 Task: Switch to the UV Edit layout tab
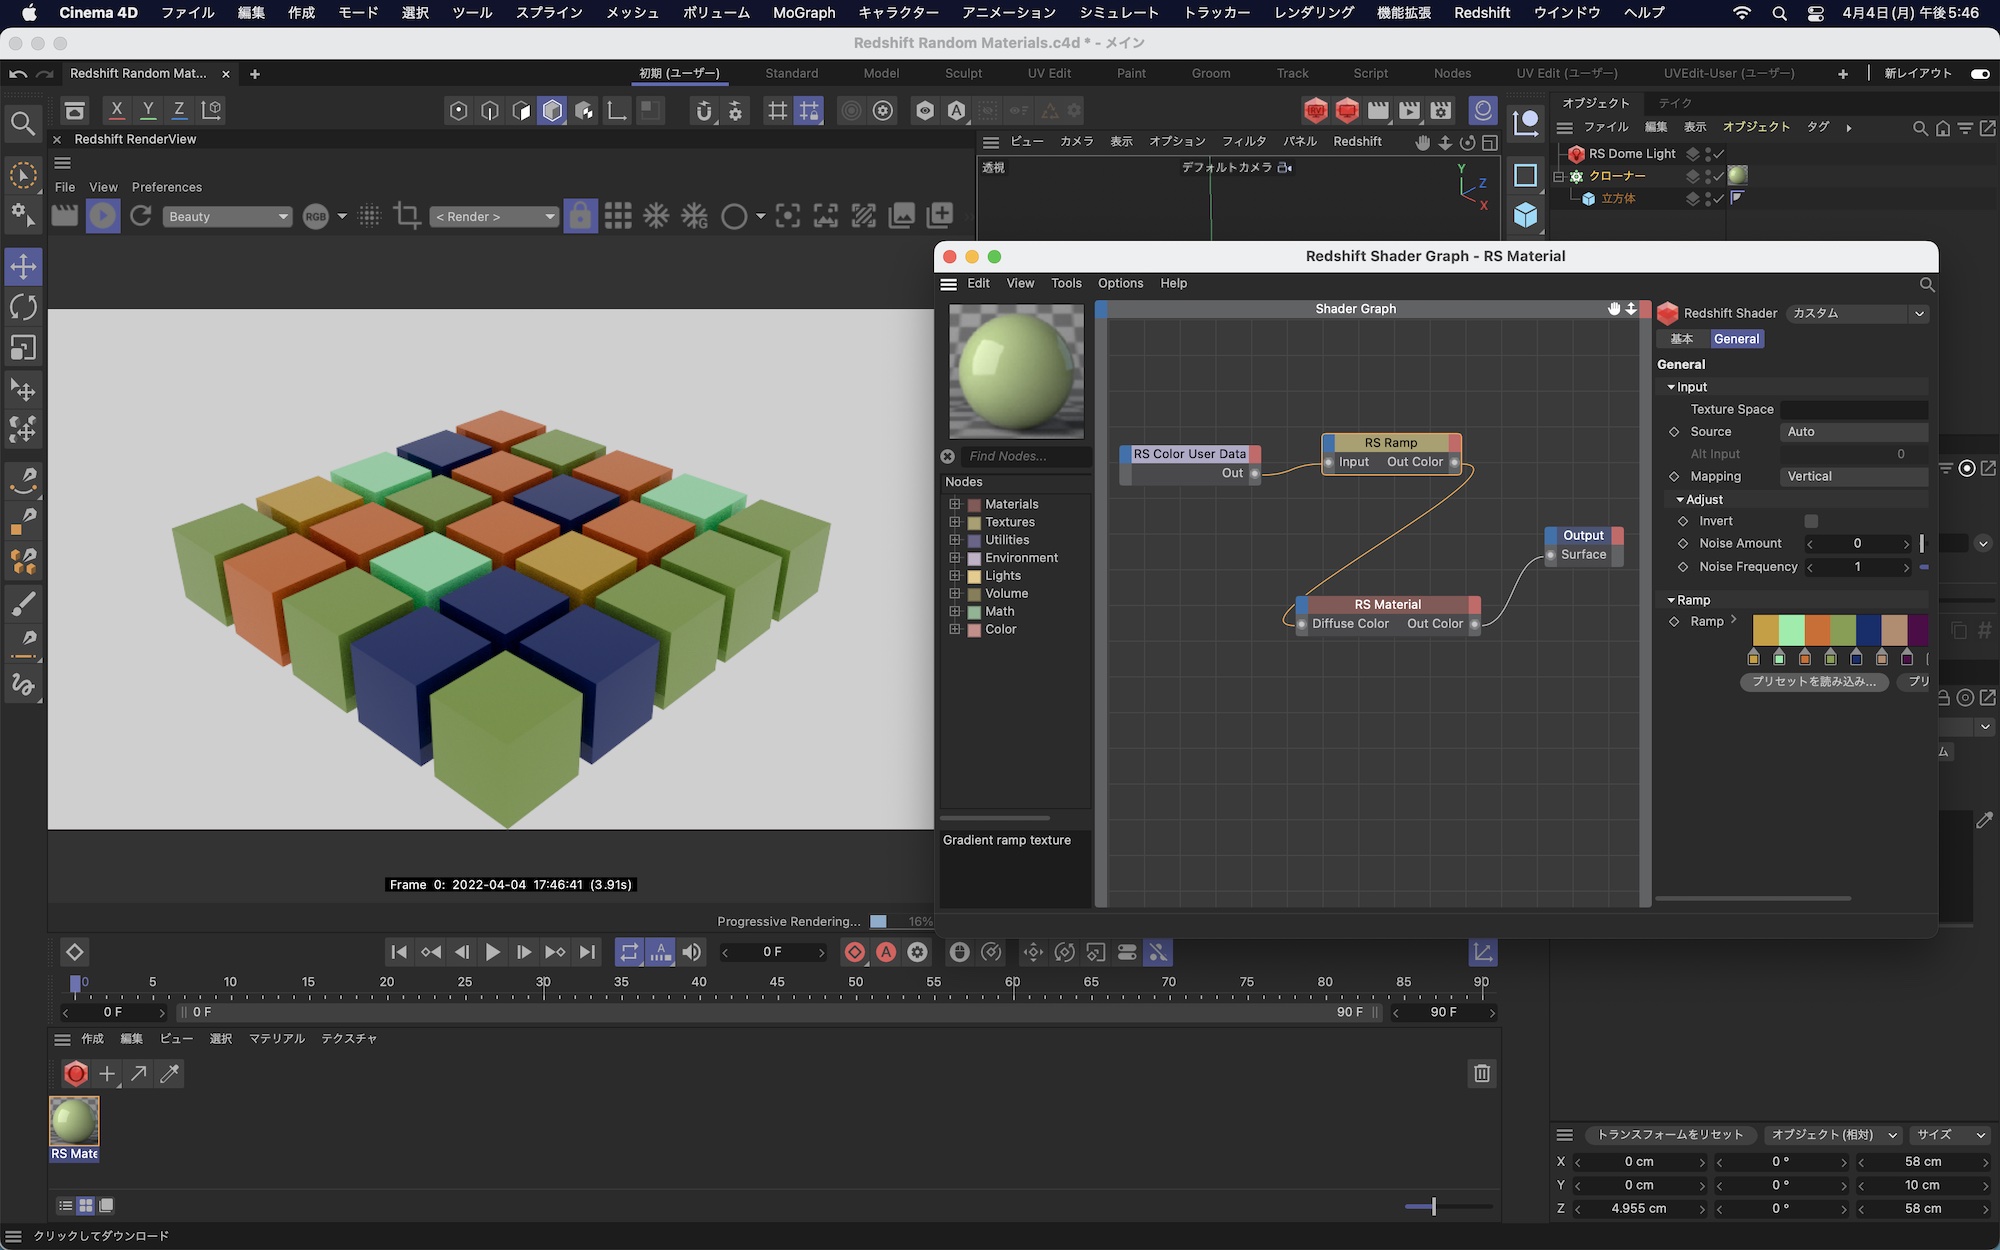point(1049,73)
